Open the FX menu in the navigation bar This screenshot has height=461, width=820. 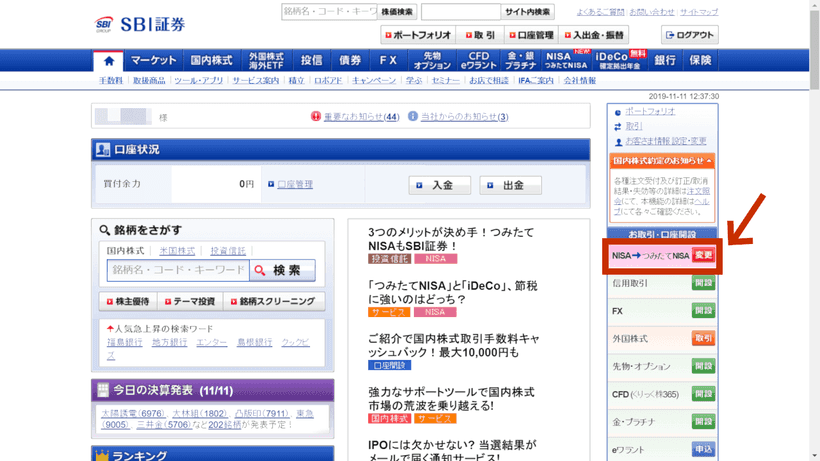click(x=388, y=61)
